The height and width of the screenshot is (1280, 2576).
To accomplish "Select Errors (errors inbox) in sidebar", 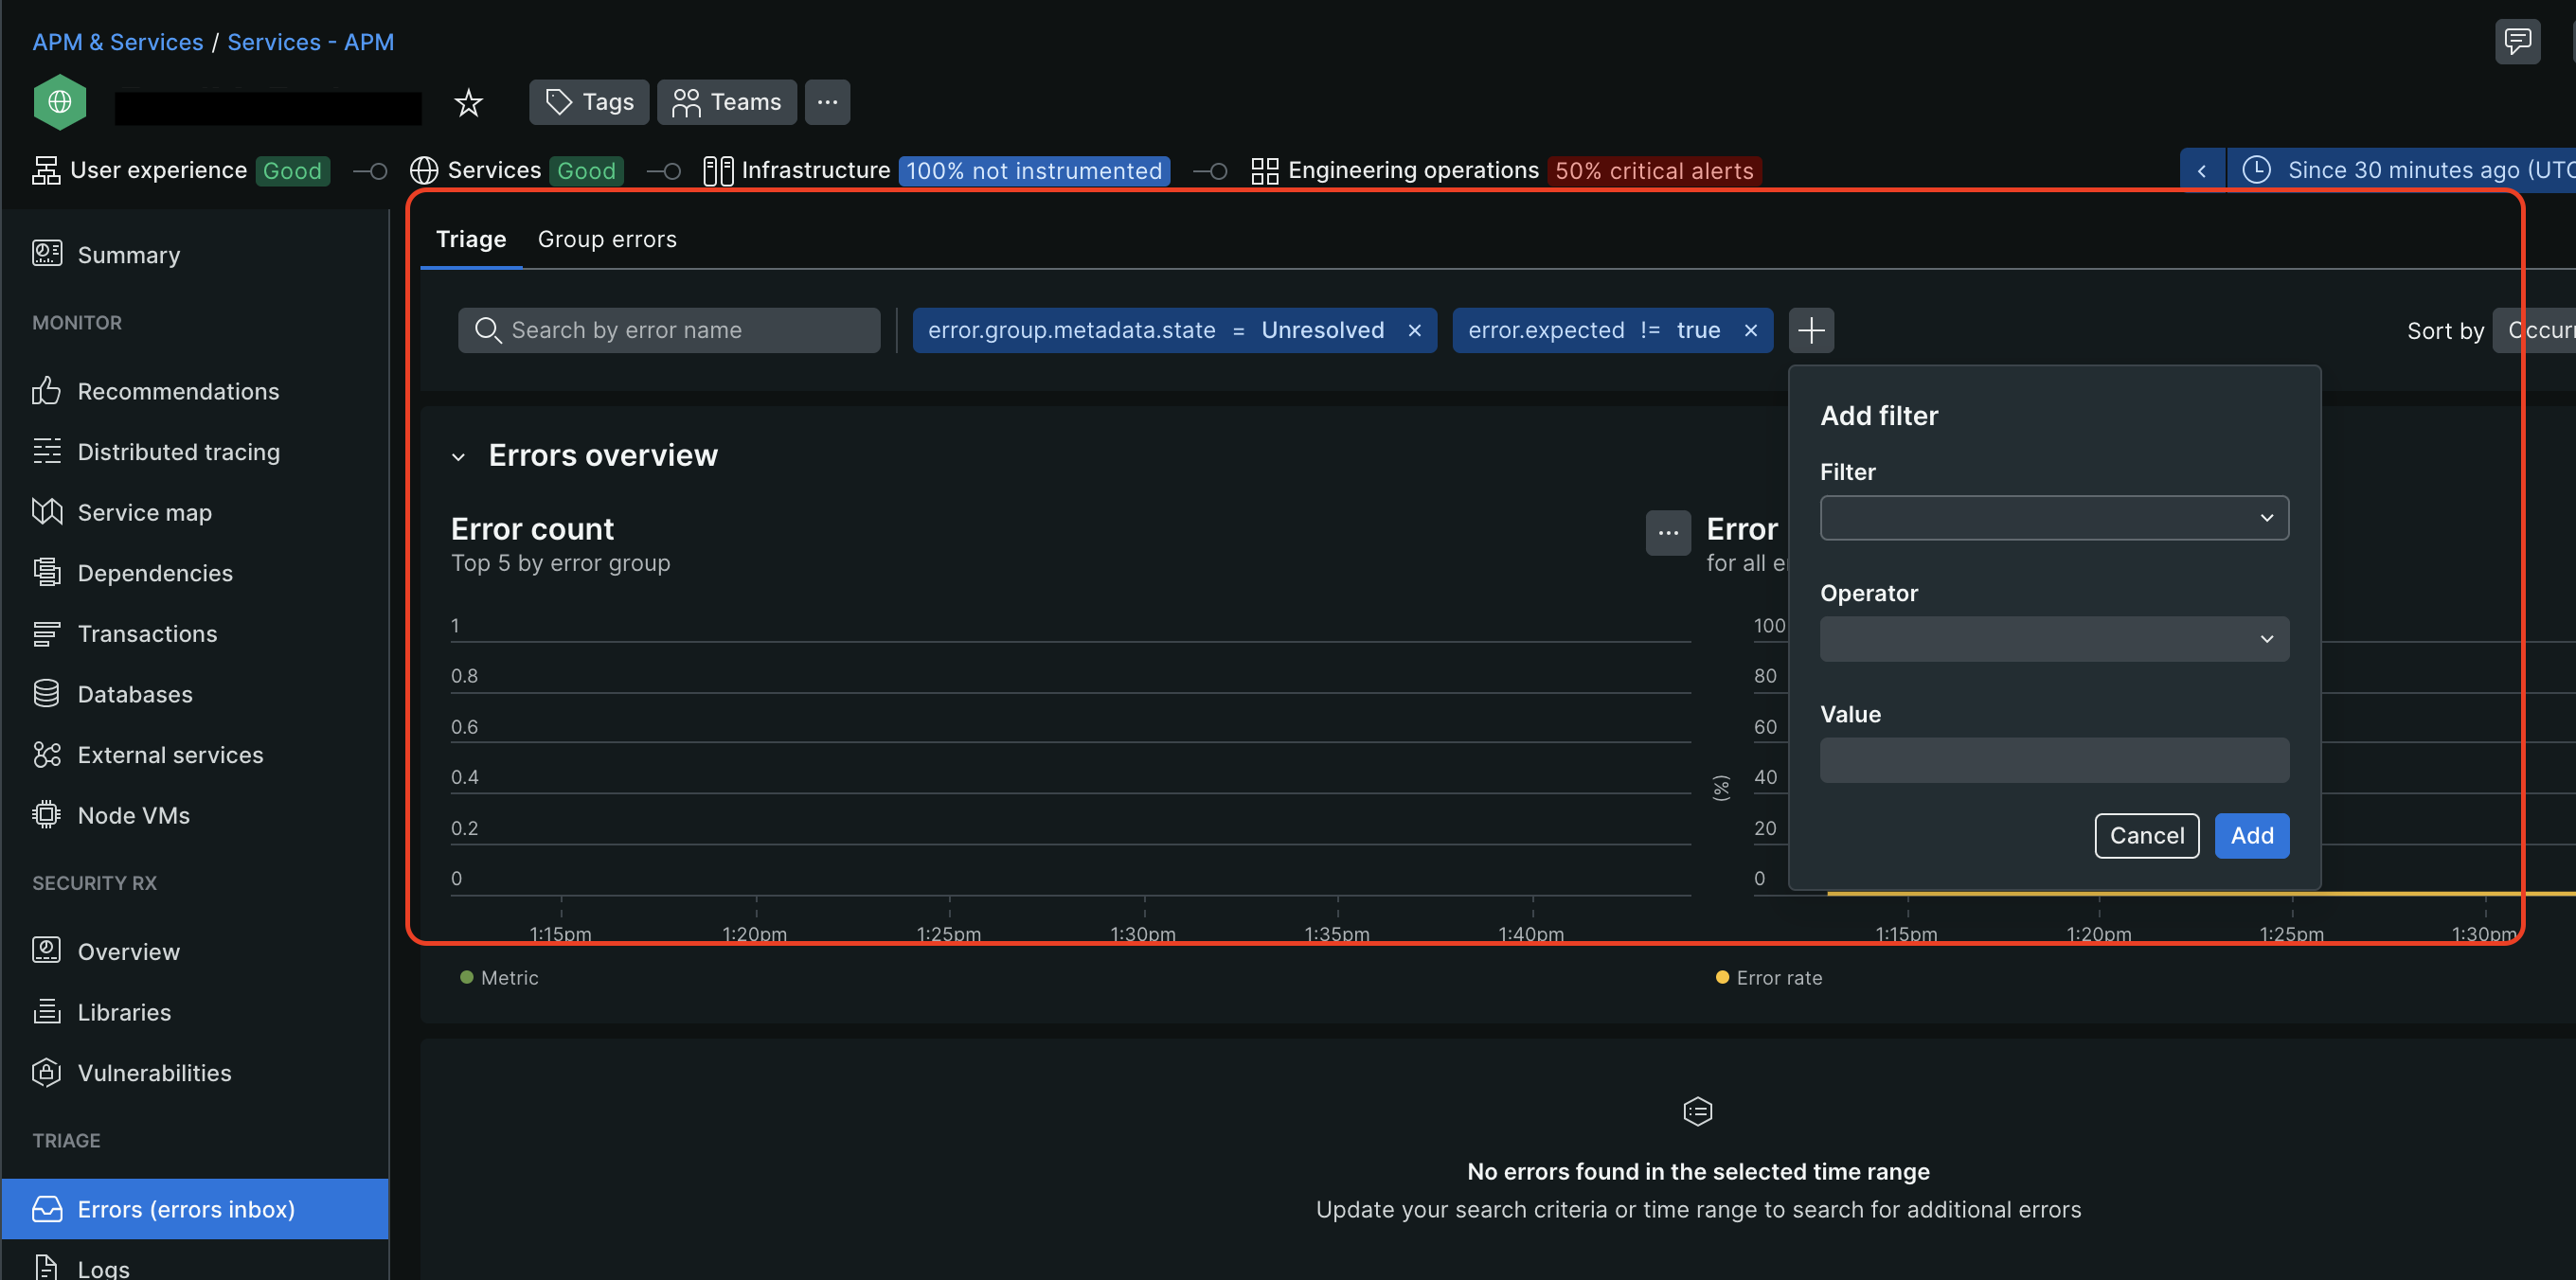I will [186, 1209].
